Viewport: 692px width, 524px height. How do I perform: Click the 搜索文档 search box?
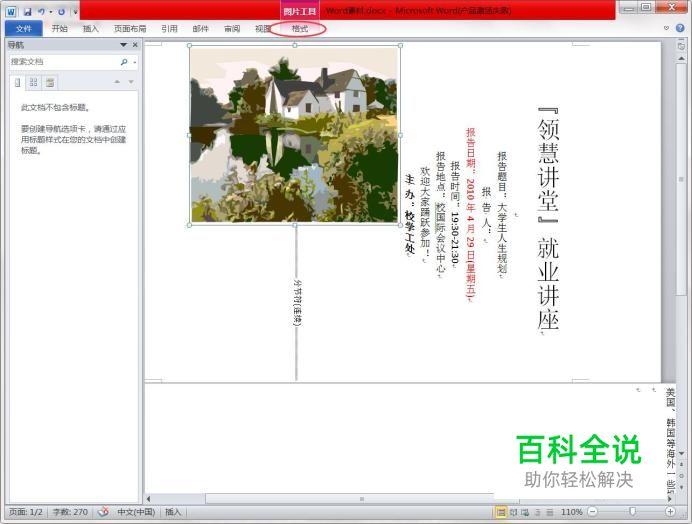coord(63,62)
